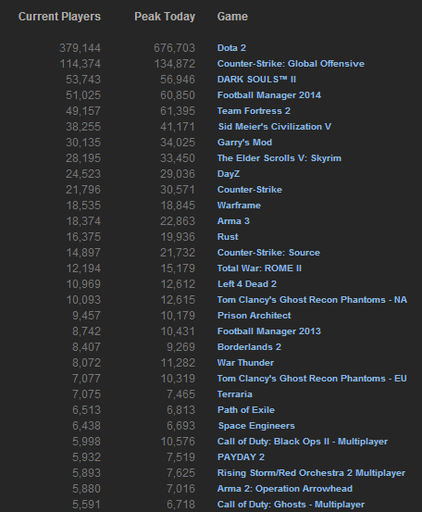The image size is (422, 512).
Task: Select the Team Fortress 2 link
Action: click(254, 111)
